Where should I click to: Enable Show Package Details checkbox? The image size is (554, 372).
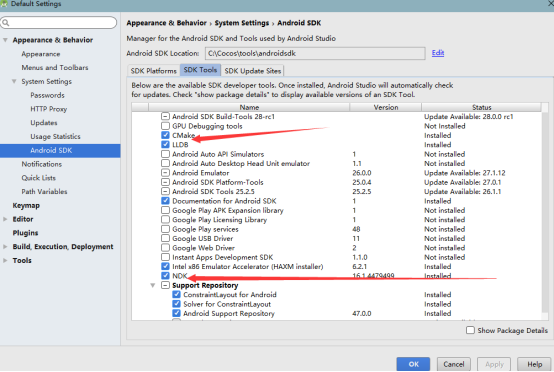(470, 330)
